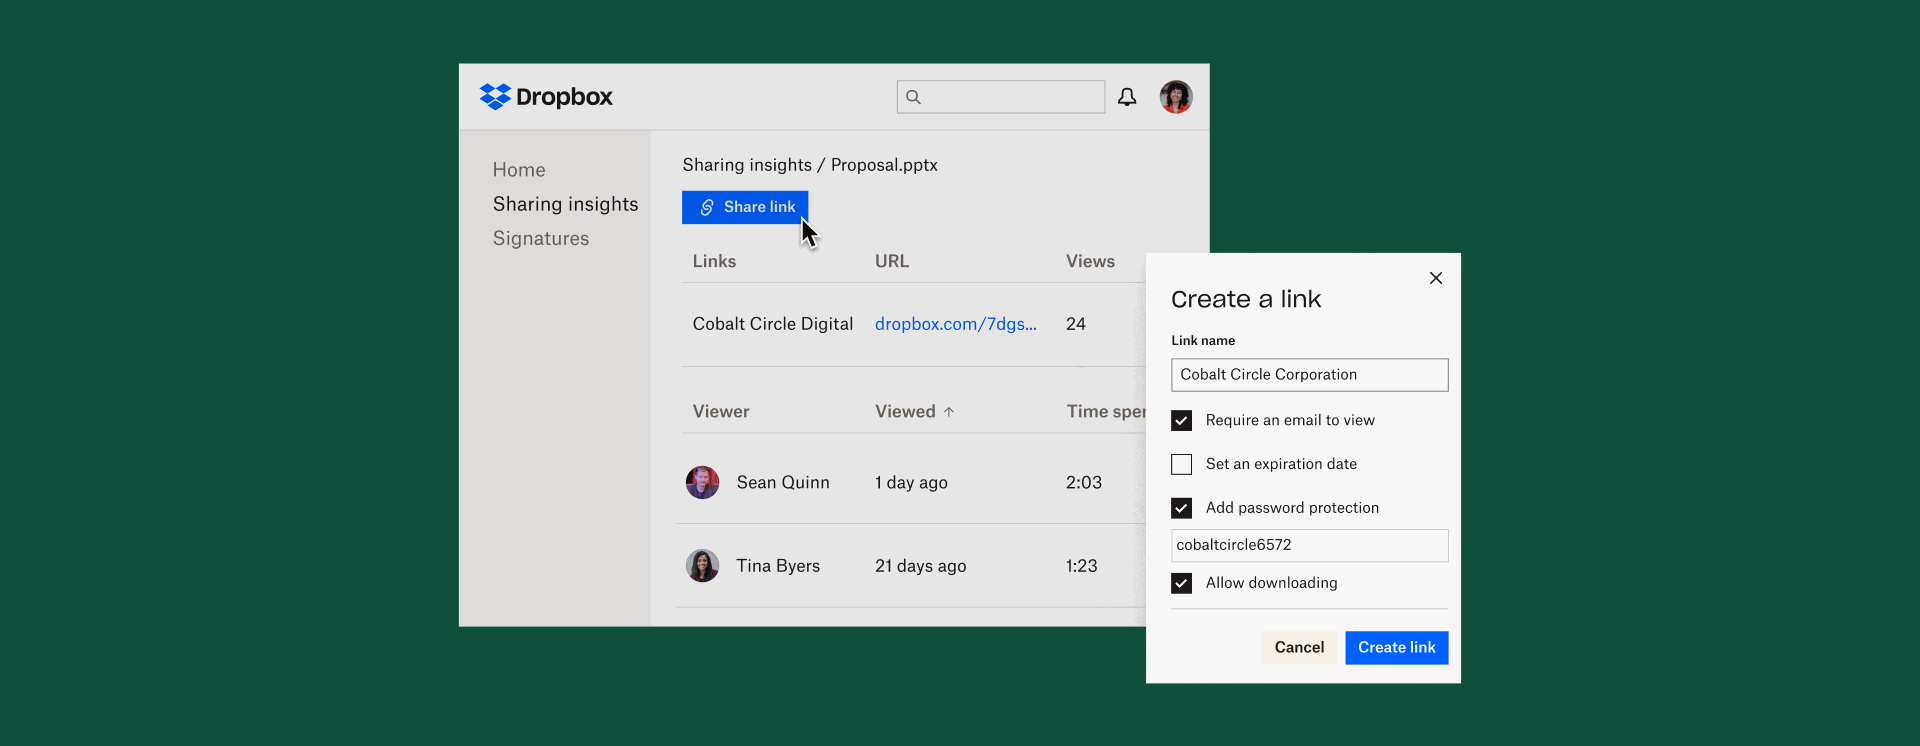Screen dimensions: 1920x746
Task: Open the notifications bell
Action: click(1127, 97)
